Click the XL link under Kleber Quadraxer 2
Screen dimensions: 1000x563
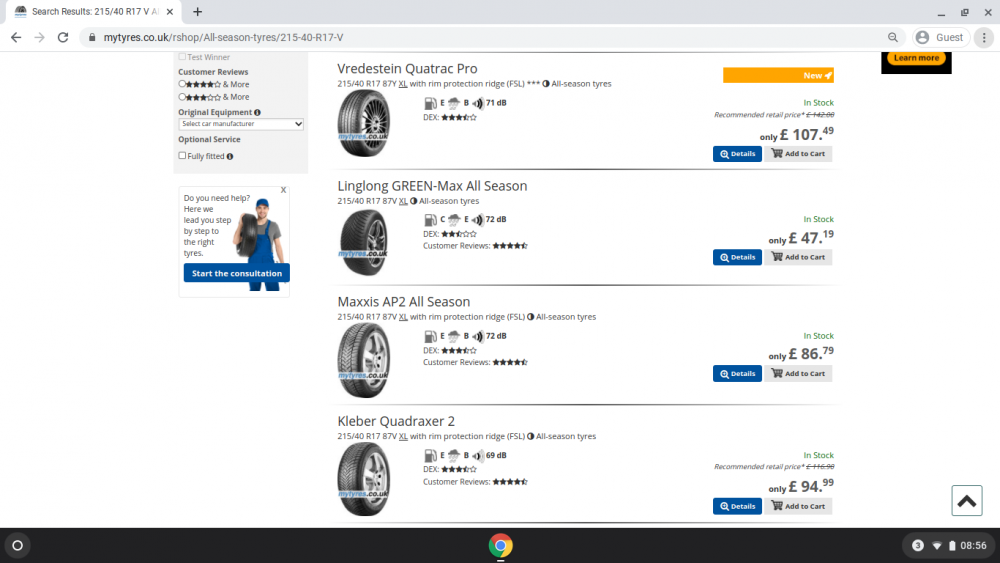pos(403,436)
